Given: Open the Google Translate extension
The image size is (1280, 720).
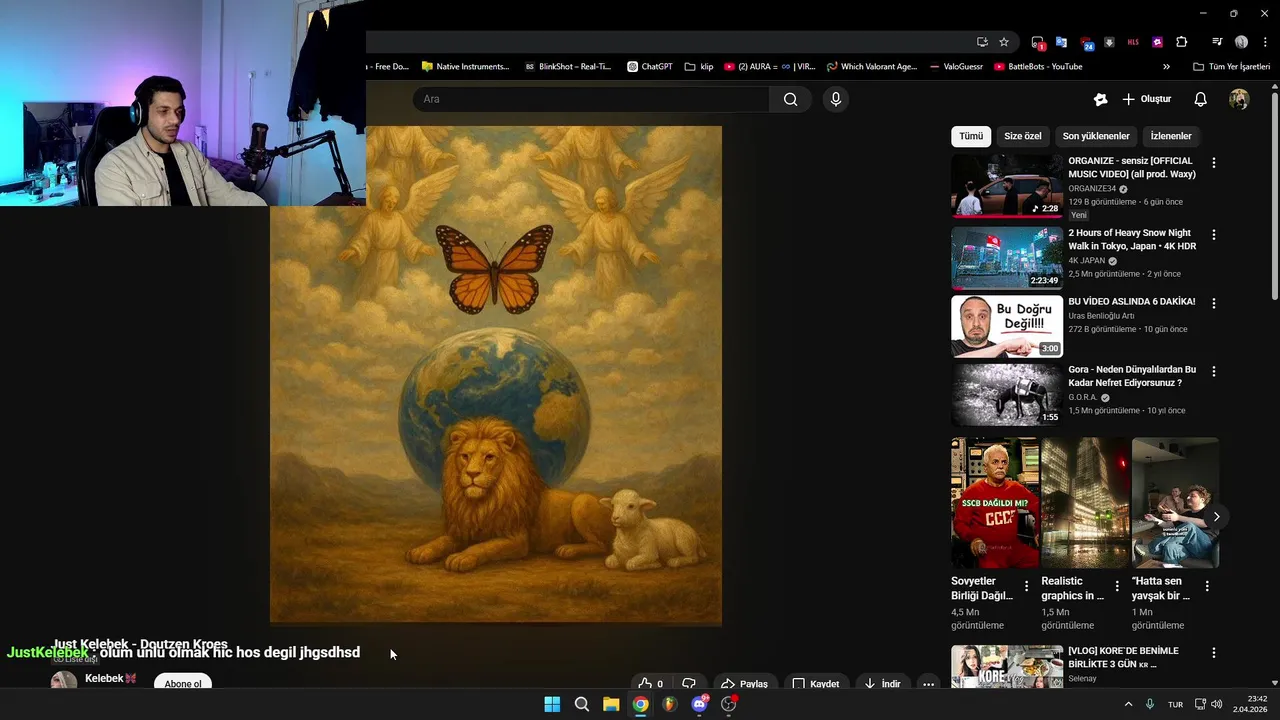Looking at the screenshot, I should click(1061, 42).
